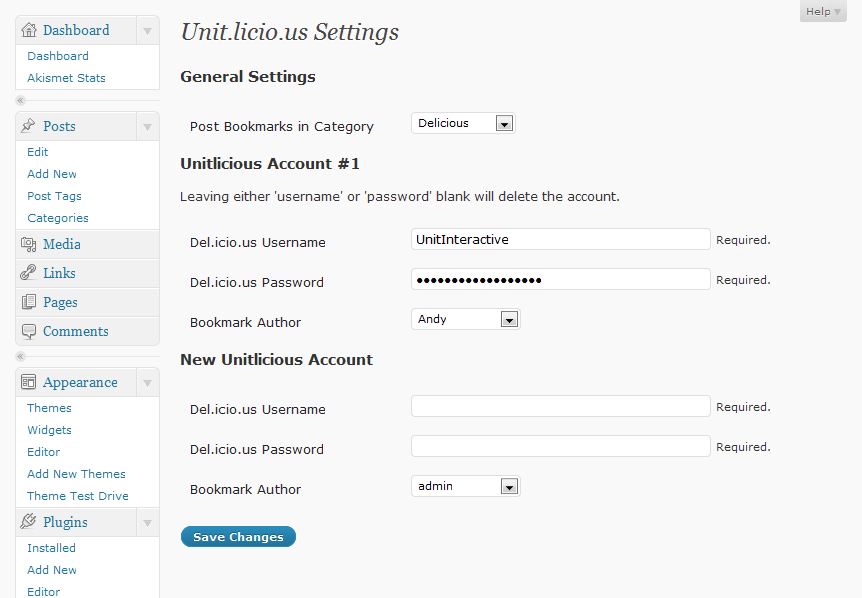Open Media via its camera icon
The width and height of the screenshot is (862, 598).
29,244
